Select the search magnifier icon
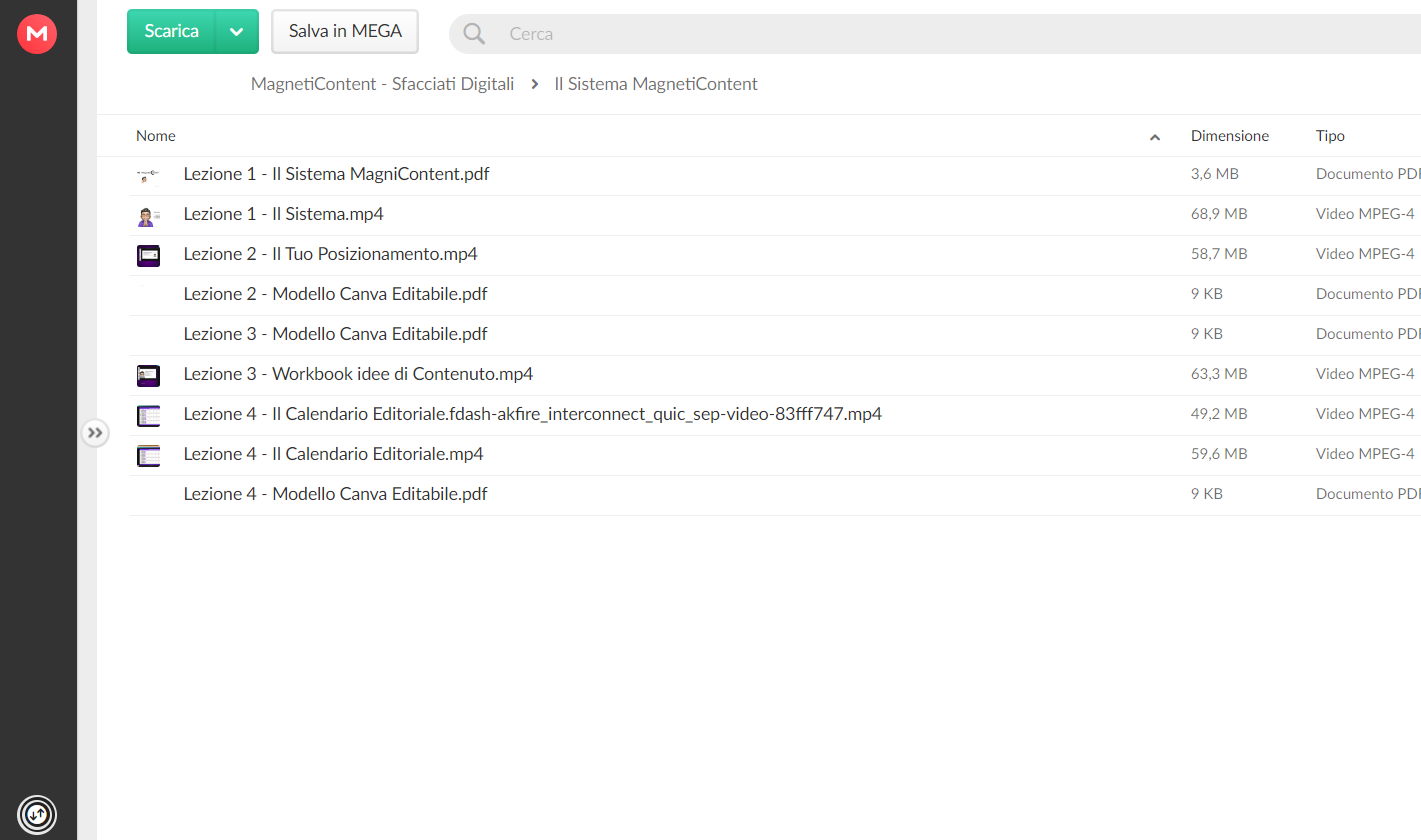The width and height of the screenshot is (1421, 840). pyautogui.click(x=474, y=34)
